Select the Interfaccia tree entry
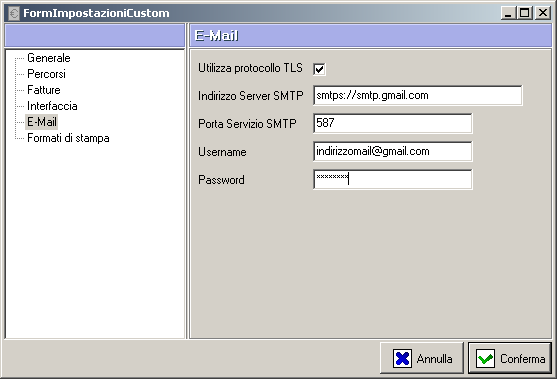557x379 pixels. pyautogui.click(x=52, y=106)
